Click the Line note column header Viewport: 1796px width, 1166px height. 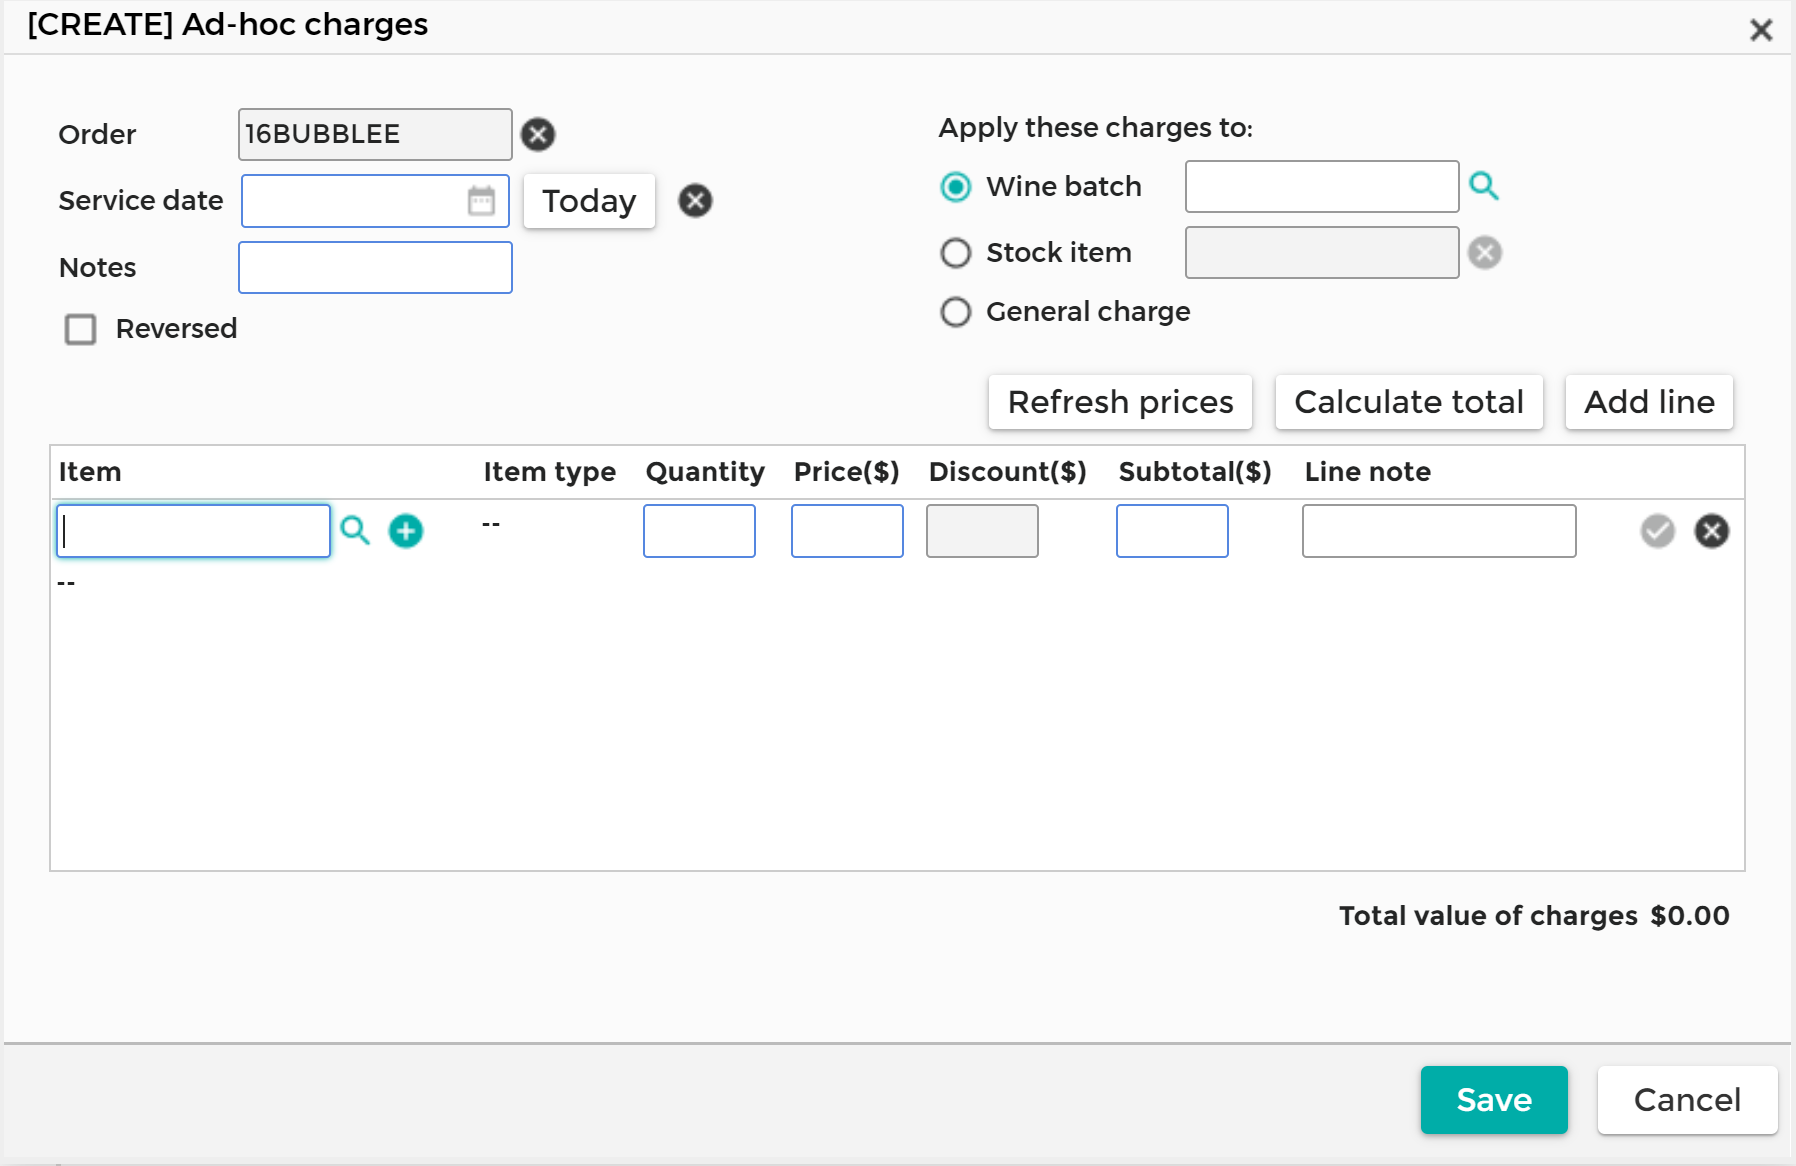[x=1367, y=472]
